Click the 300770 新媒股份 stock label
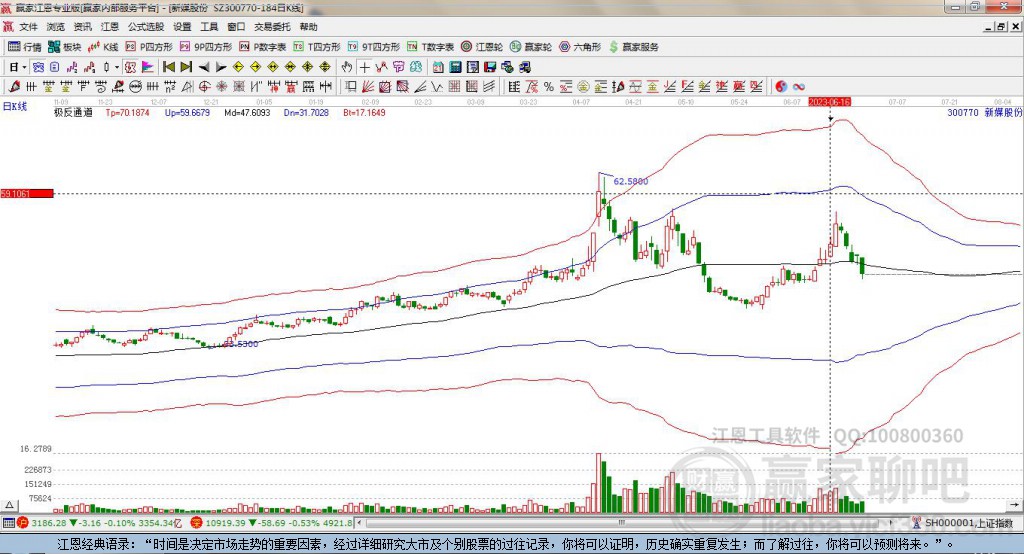 pos(984,112)
